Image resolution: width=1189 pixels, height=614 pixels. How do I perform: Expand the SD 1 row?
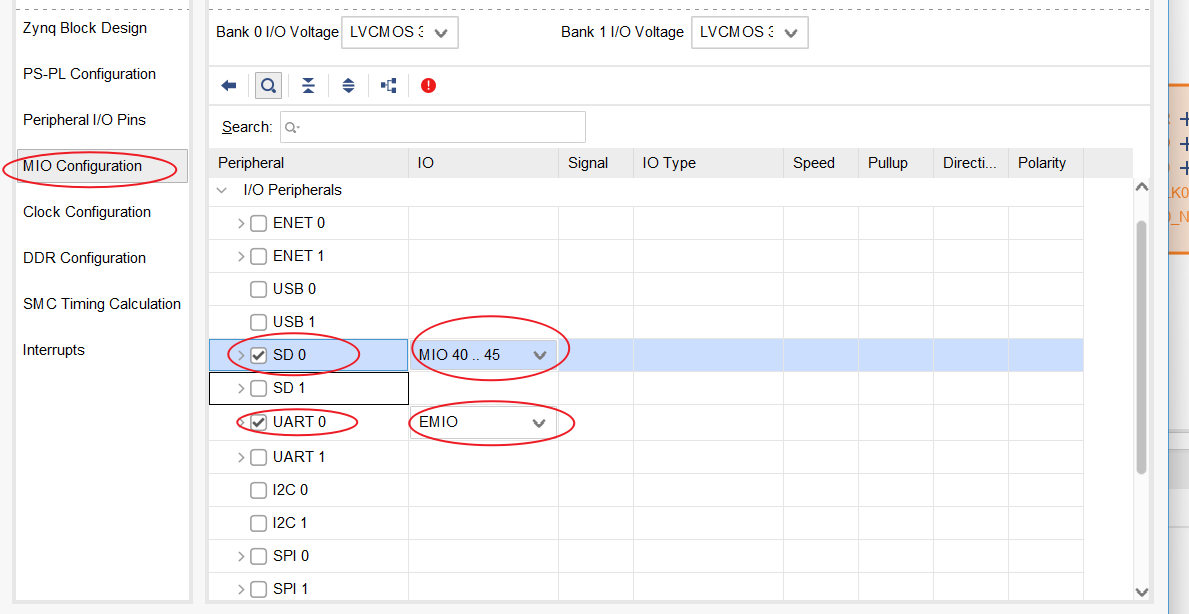tap(241, 389)
